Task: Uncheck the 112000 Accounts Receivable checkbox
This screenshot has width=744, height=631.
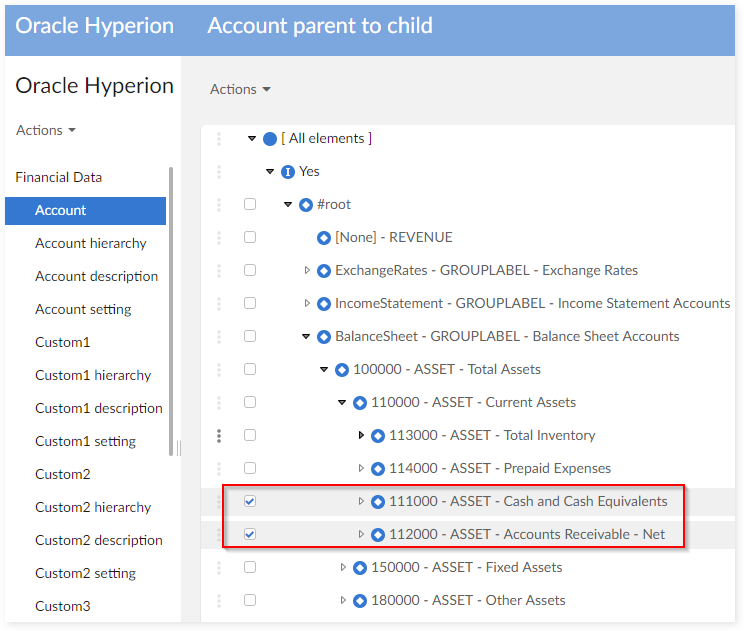Action: tap(250, 534)
